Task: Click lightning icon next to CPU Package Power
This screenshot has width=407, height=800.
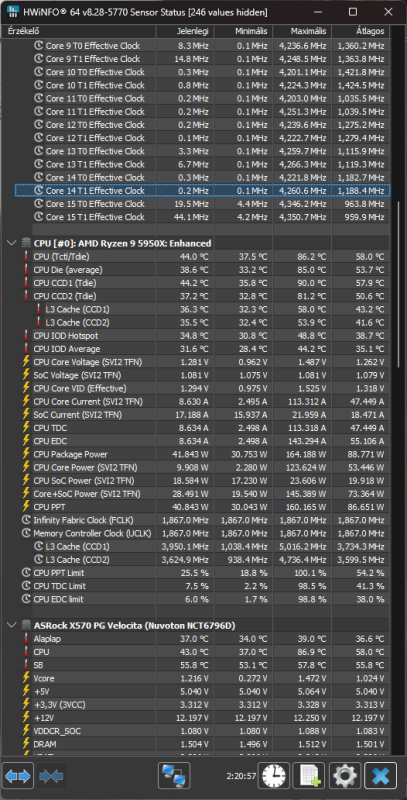Action: coord(26,455)
